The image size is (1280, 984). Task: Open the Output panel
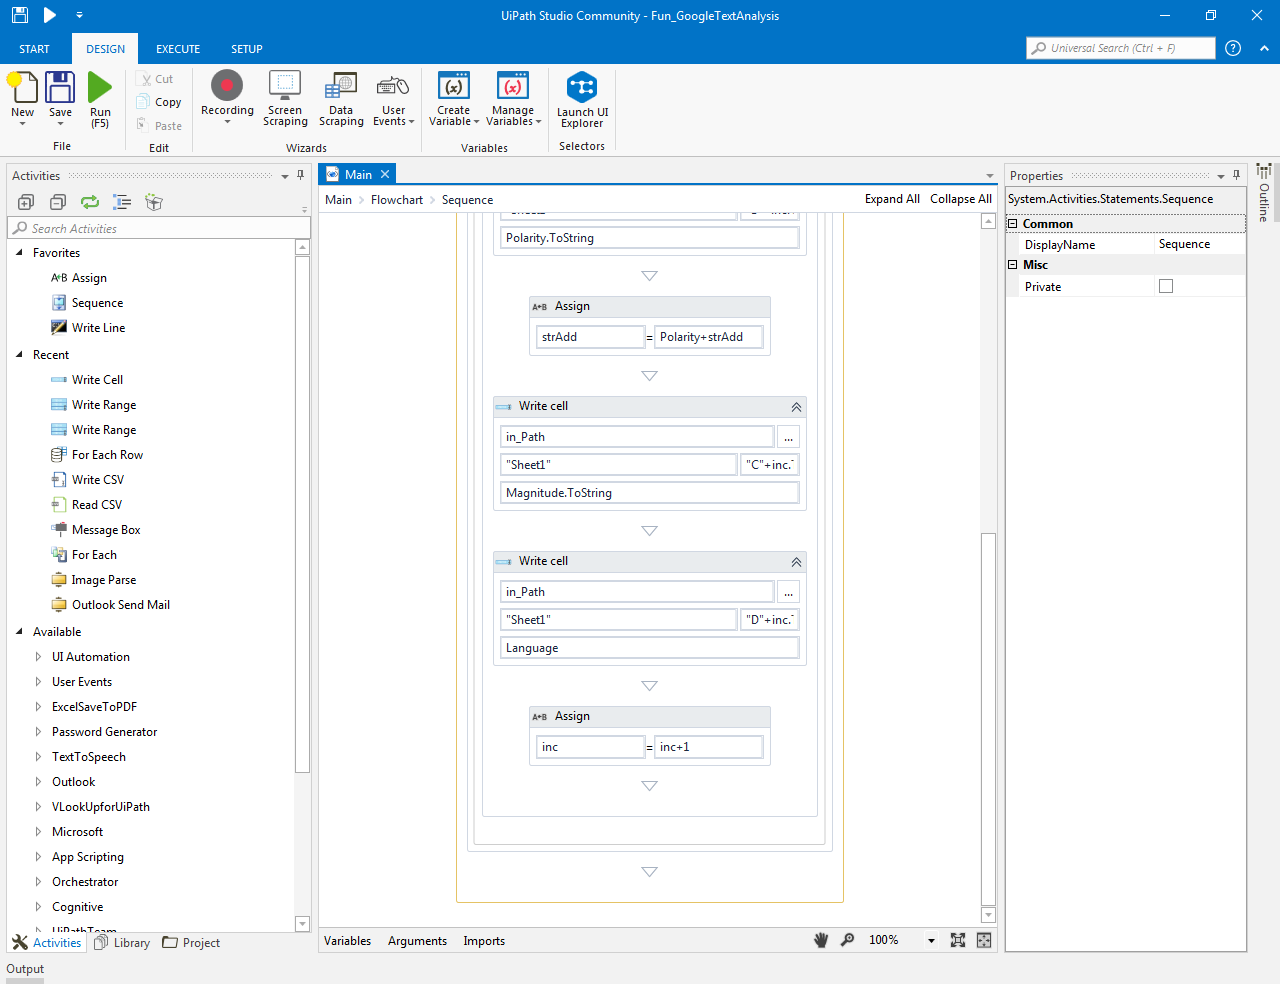25,969
